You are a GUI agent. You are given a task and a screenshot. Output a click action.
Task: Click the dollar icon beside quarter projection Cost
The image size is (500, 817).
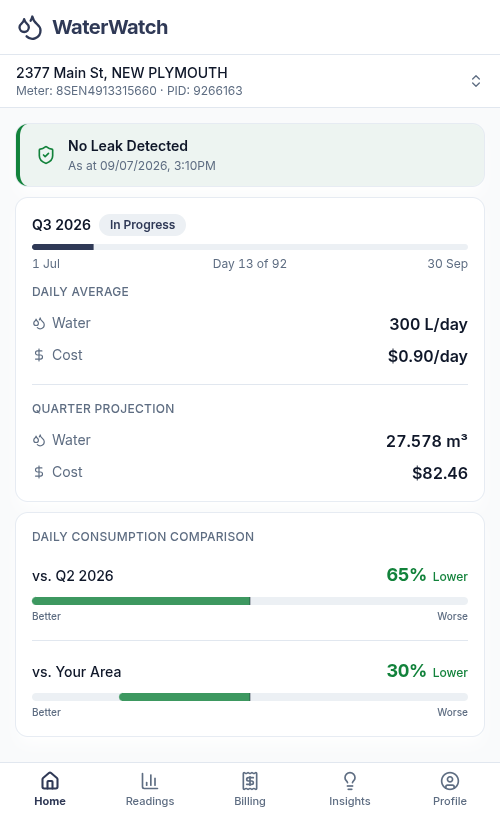point(39,472)
